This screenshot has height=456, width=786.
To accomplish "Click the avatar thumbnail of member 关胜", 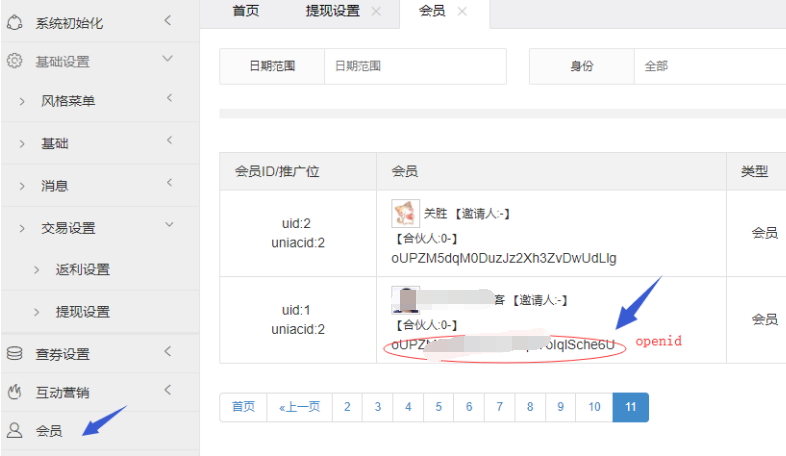I will [405, 213].
